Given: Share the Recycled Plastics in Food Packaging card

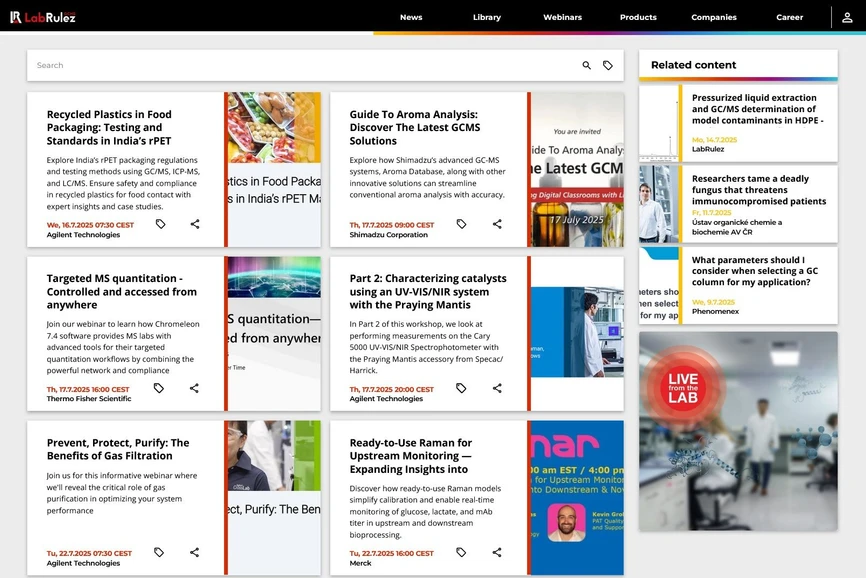Looking at the screenshot, I should tap(195, 224).
